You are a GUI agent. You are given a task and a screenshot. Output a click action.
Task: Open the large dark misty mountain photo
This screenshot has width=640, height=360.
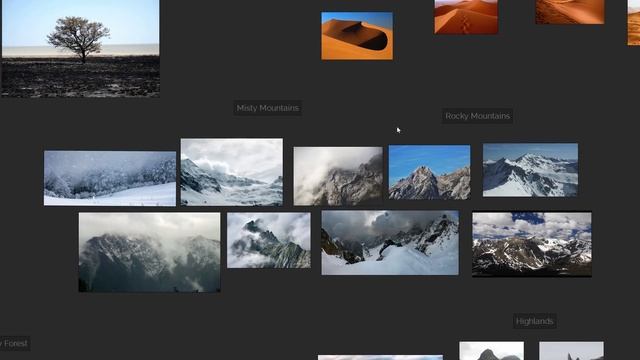coord(149,252)
